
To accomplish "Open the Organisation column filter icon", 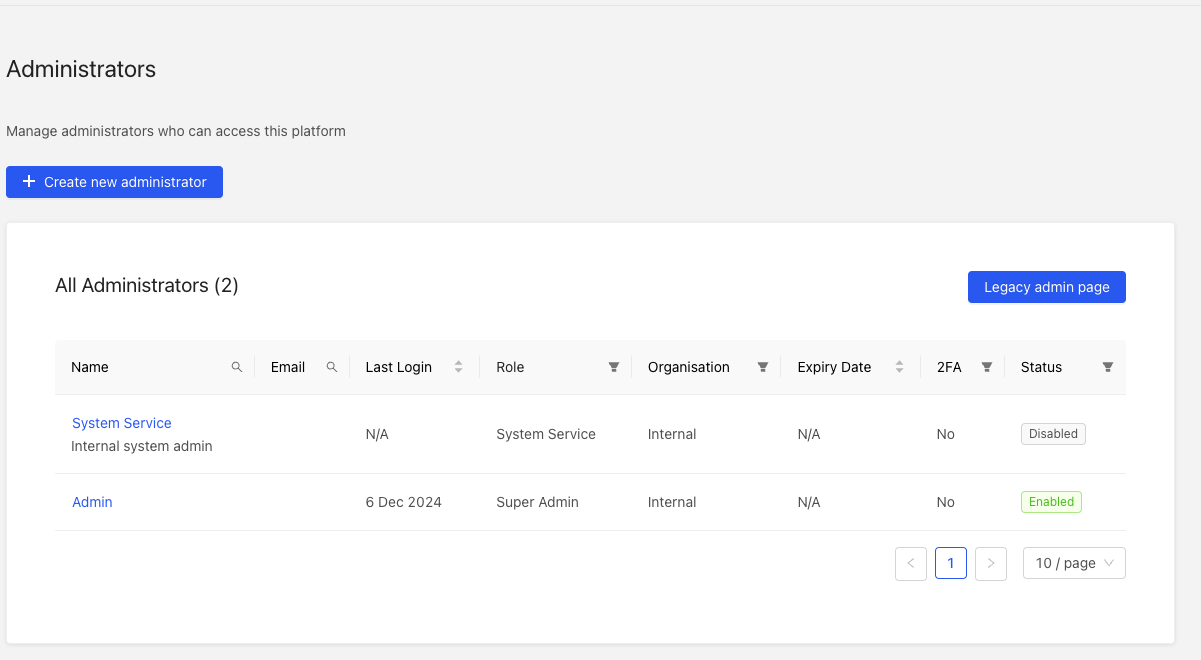I will pos(763,367).
